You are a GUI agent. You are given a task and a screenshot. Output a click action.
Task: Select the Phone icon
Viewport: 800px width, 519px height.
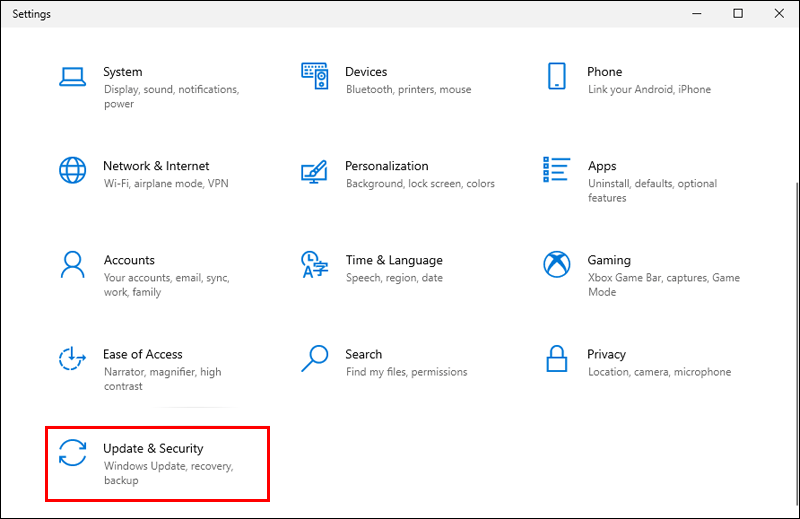point(556,76)
